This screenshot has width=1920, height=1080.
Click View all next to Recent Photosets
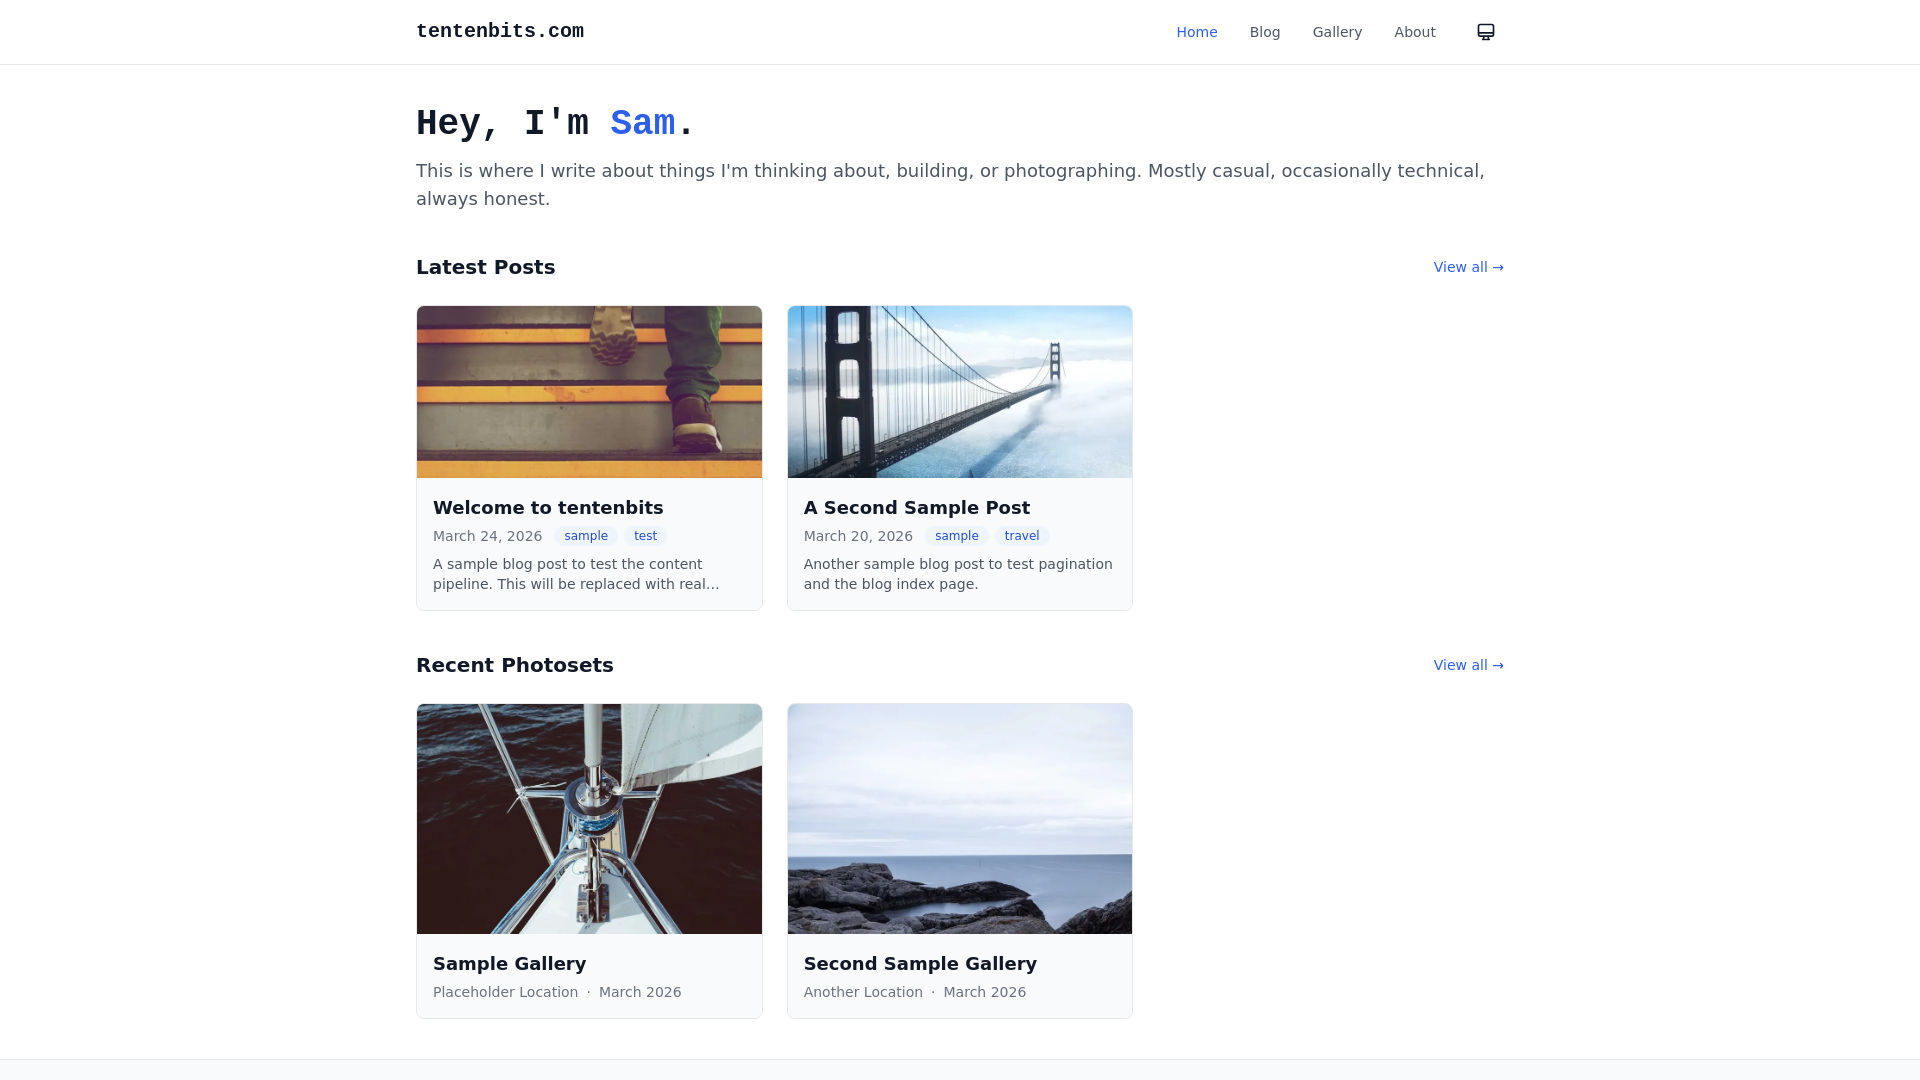(x=1468, y=665)
